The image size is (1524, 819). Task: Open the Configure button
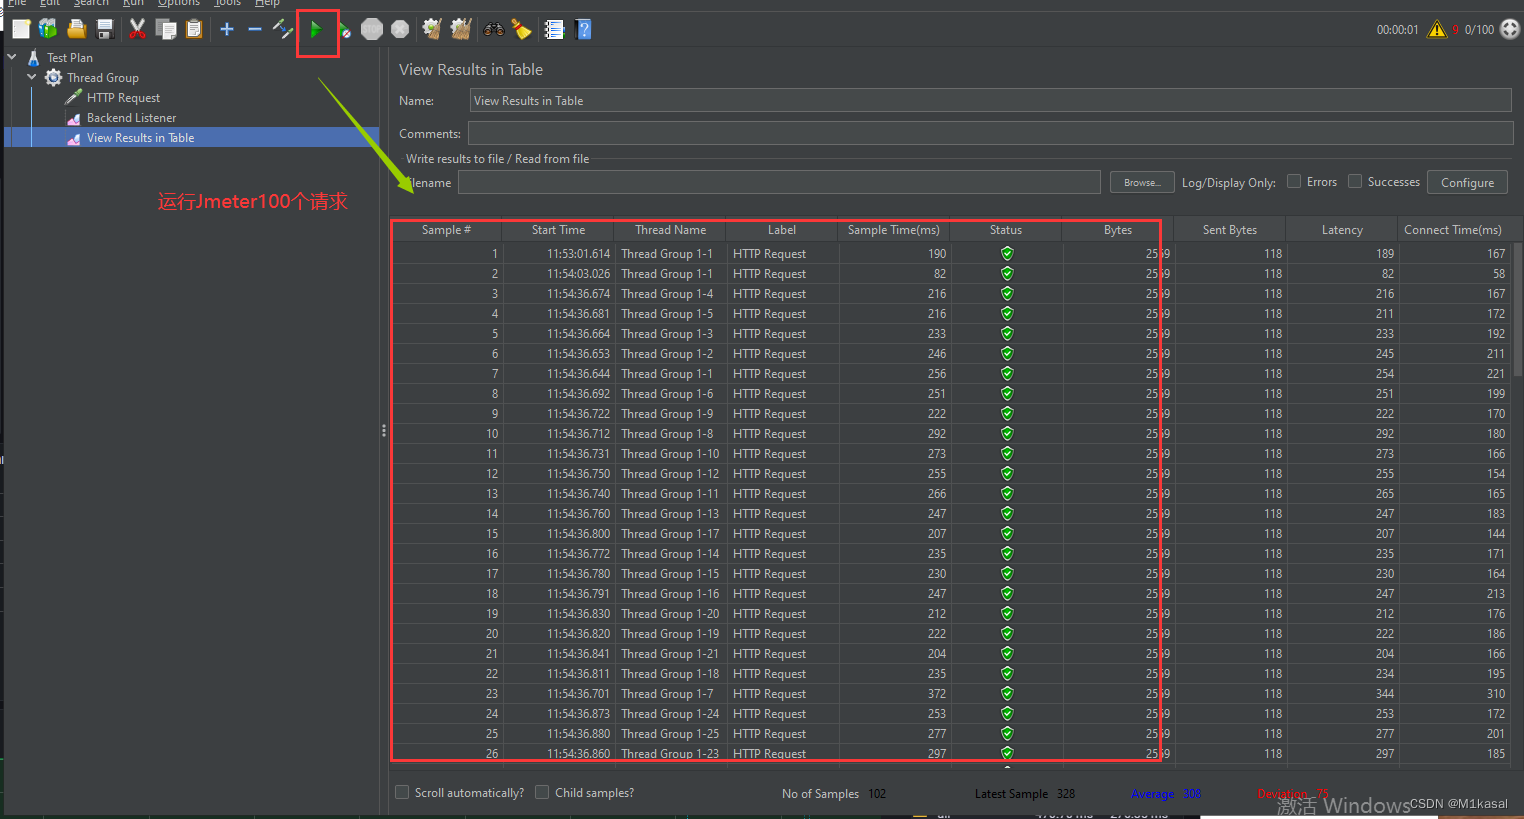pyautogui.click(x=1467, y=182)
